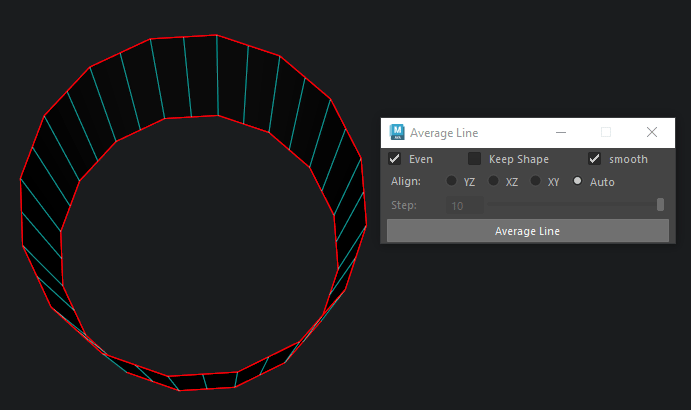Click the Maya icon in the title bar
This screenshot has height=410, width=691.
pos(397,132)
